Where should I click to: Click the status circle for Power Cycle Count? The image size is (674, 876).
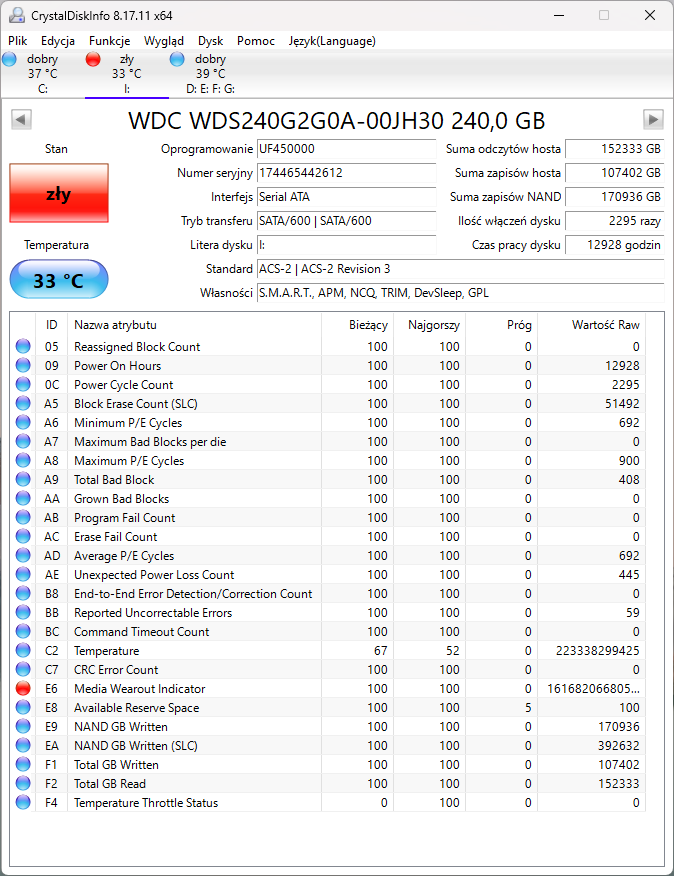tap(23, 384)
